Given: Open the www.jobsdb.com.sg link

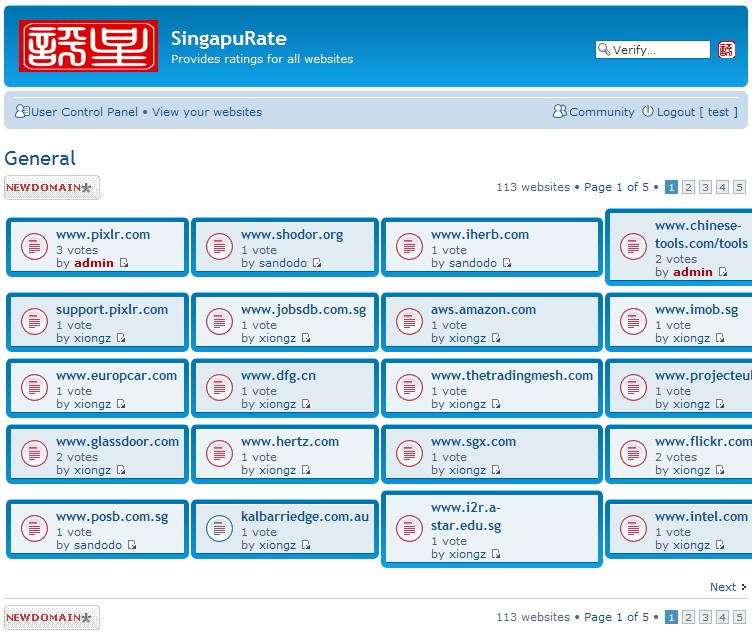Looking at the screenshot, I should click(x=304, y=310).
